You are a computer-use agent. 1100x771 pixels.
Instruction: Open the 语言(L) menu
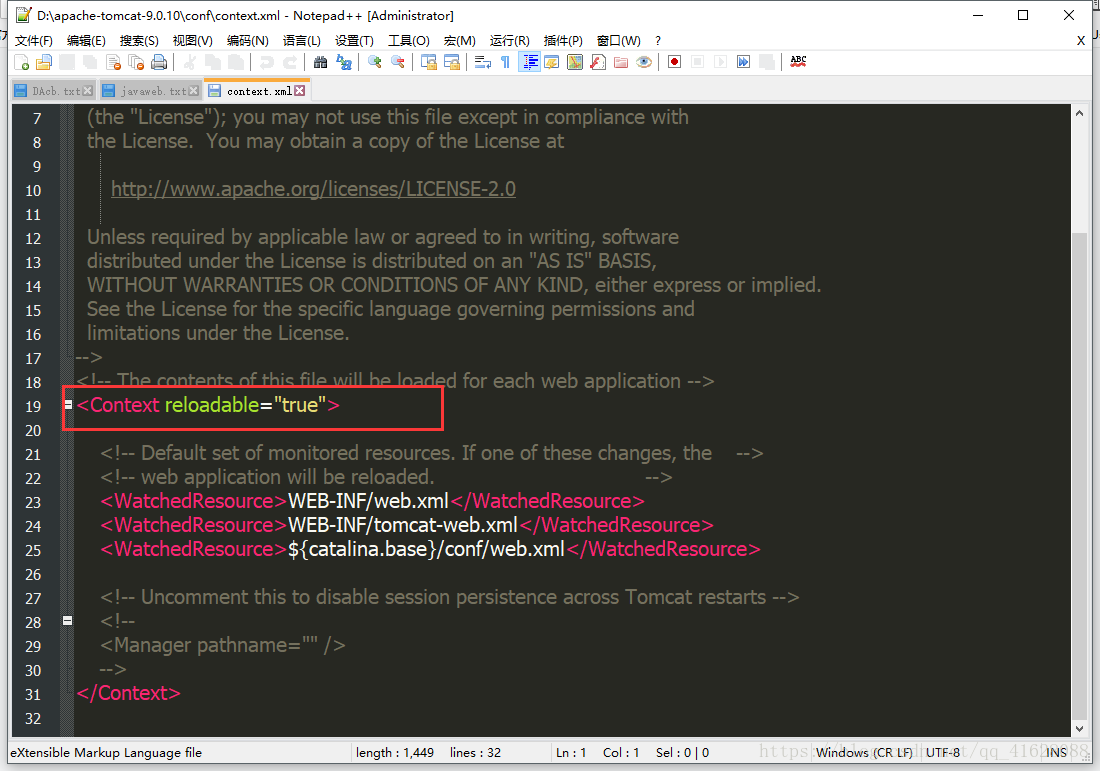[302, 41]
